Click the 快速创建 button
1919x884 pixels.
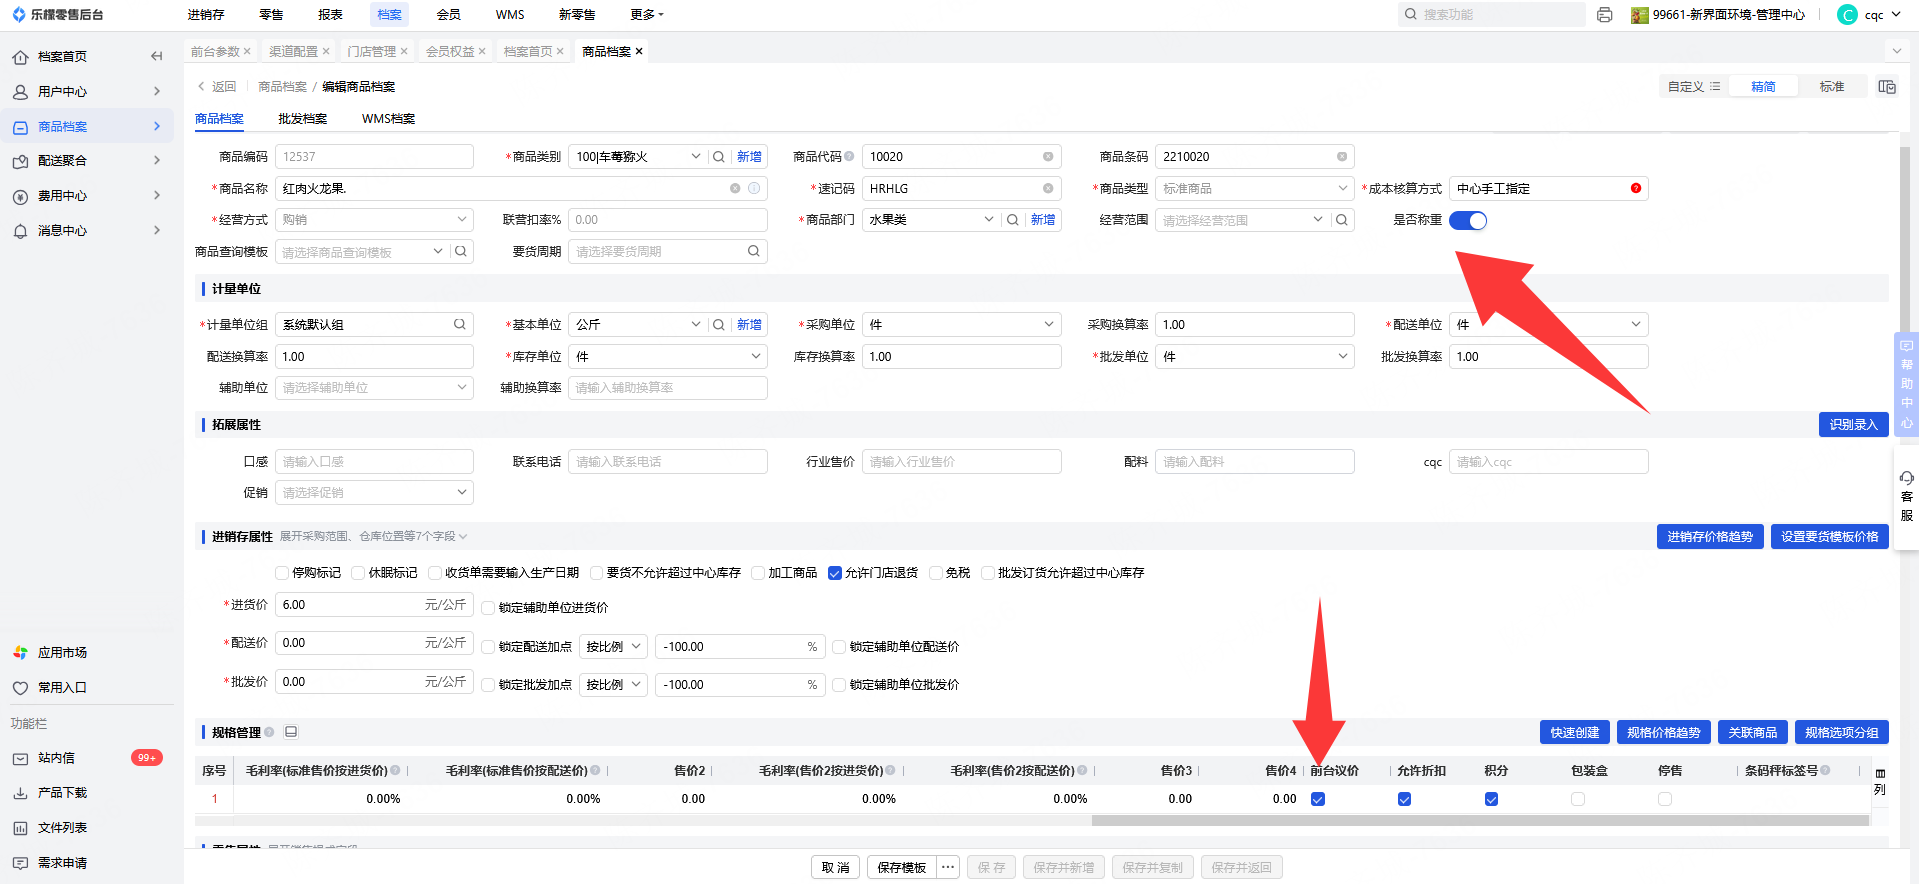tap(1575, 733)
